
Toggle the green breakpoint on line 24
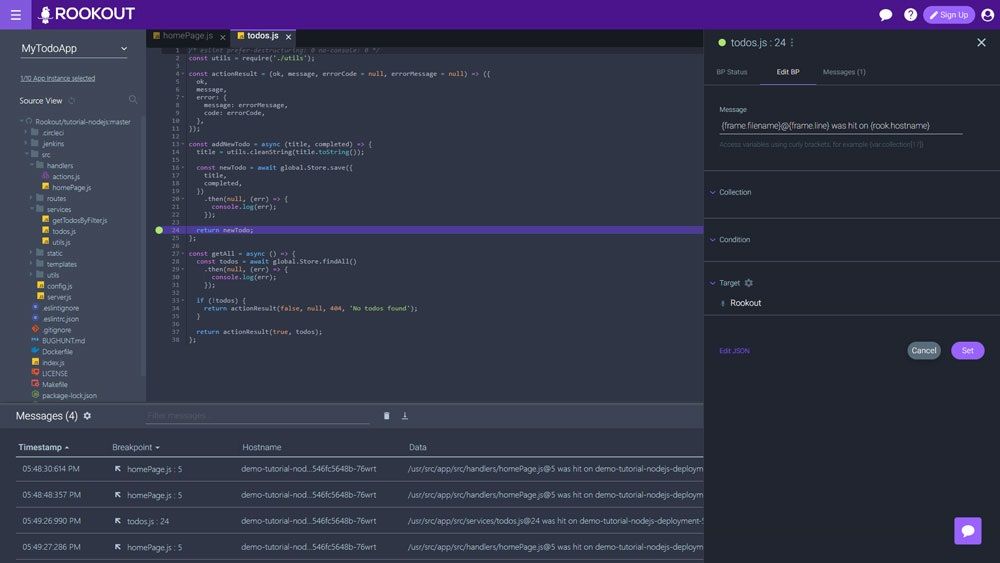[x=159, y=230]
